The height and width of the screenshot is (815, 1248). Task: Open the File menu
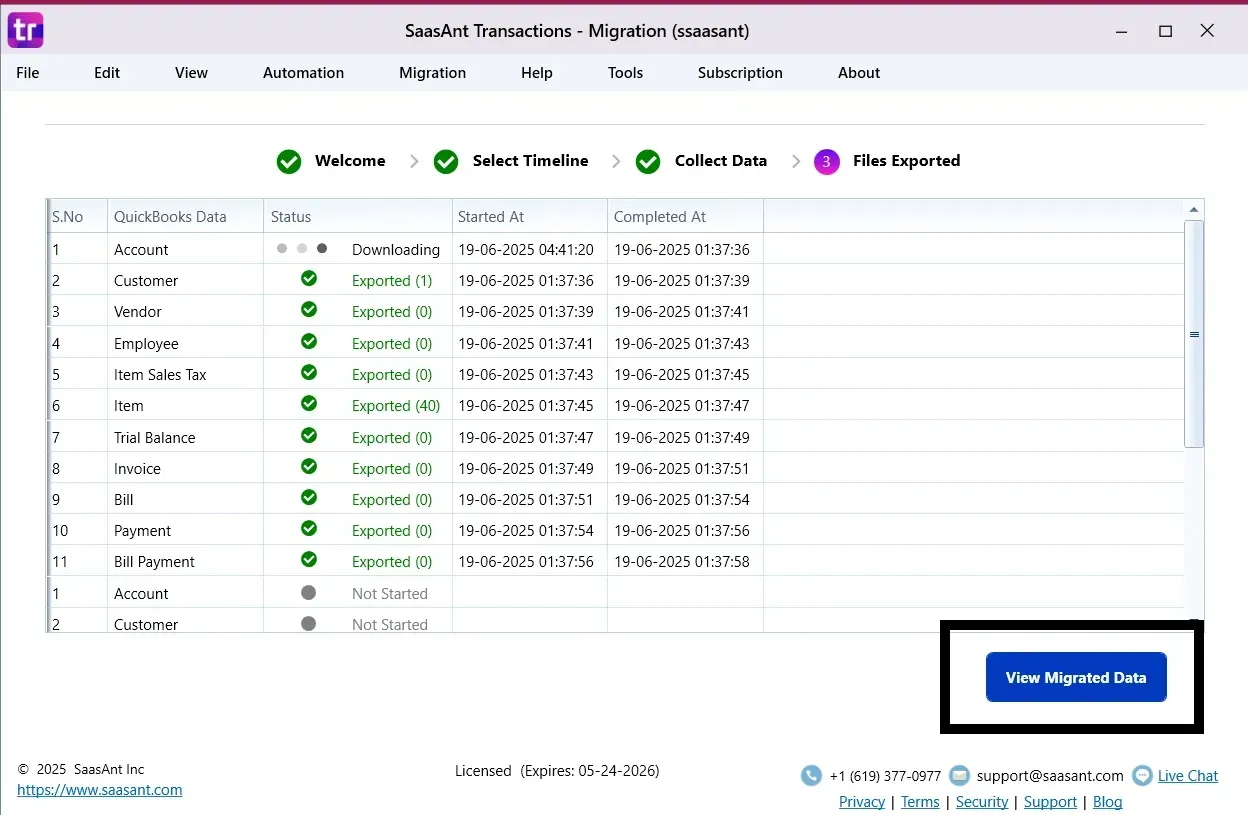click(28, 73)
